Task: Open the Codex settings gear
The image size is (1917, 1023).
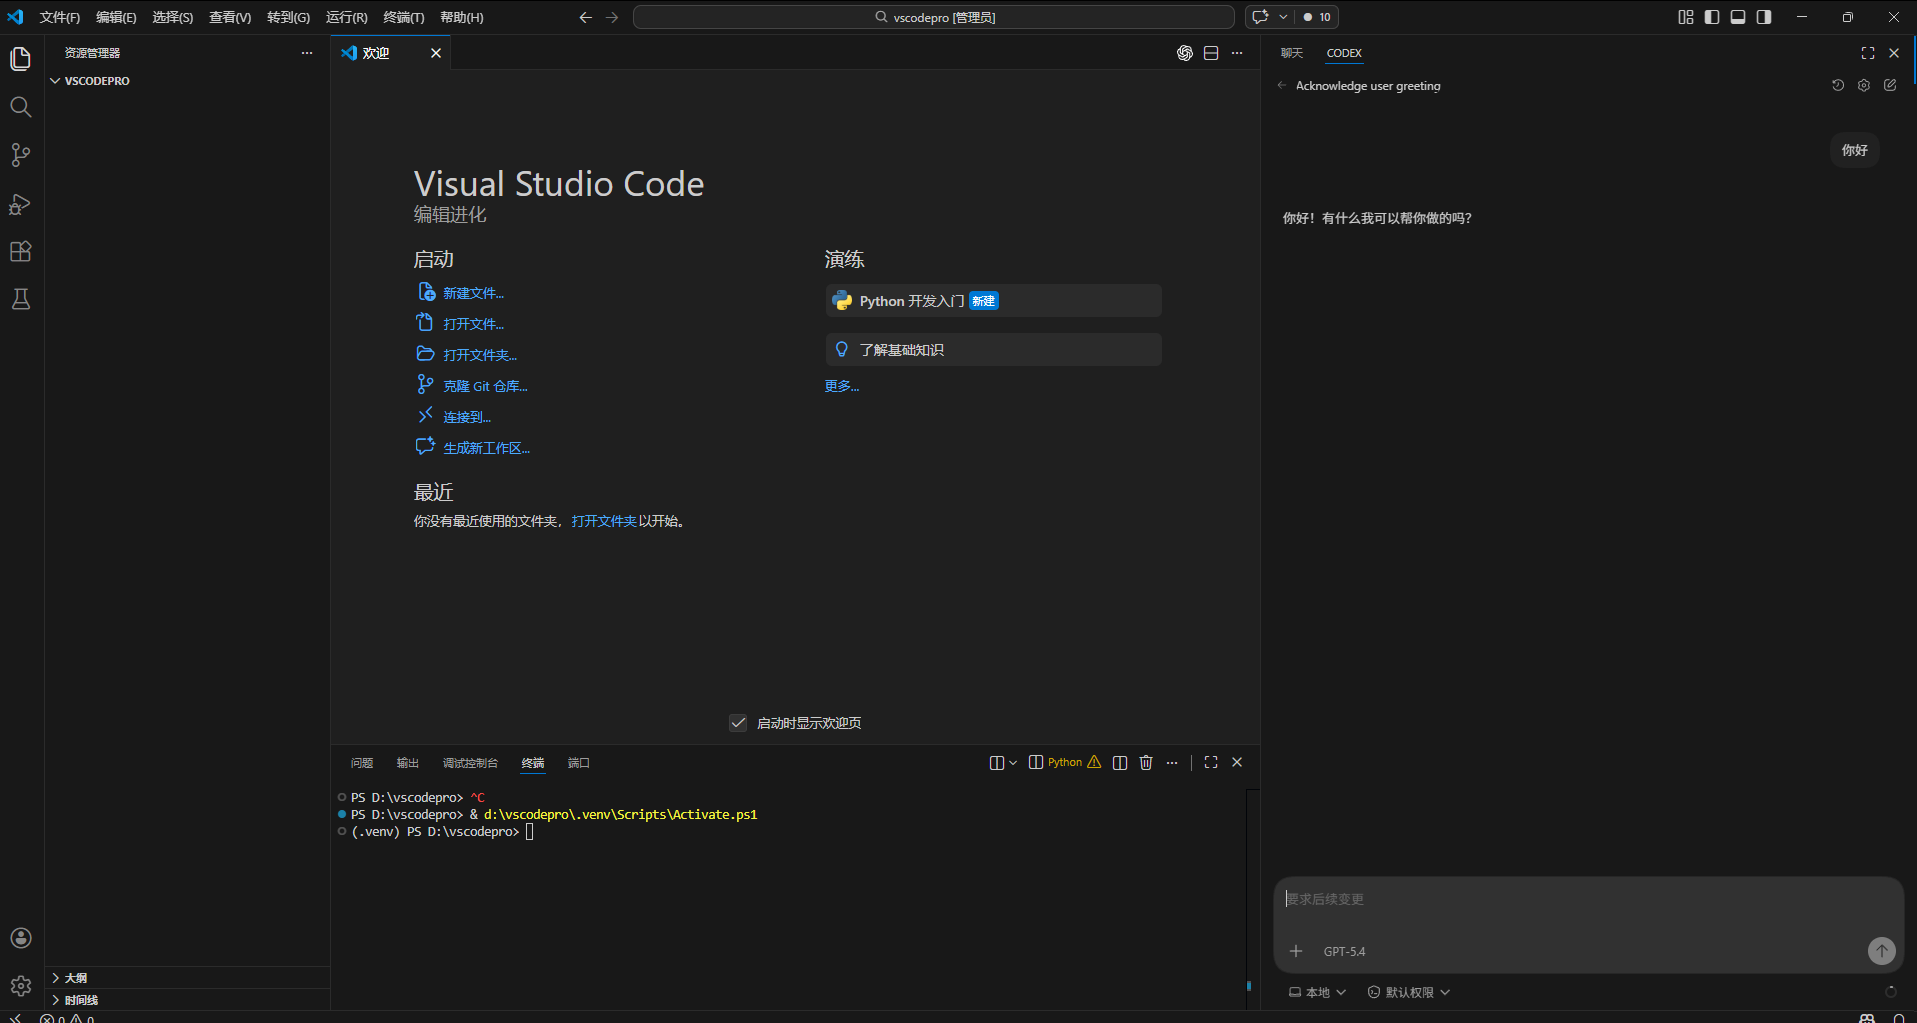Action: 1864,86
